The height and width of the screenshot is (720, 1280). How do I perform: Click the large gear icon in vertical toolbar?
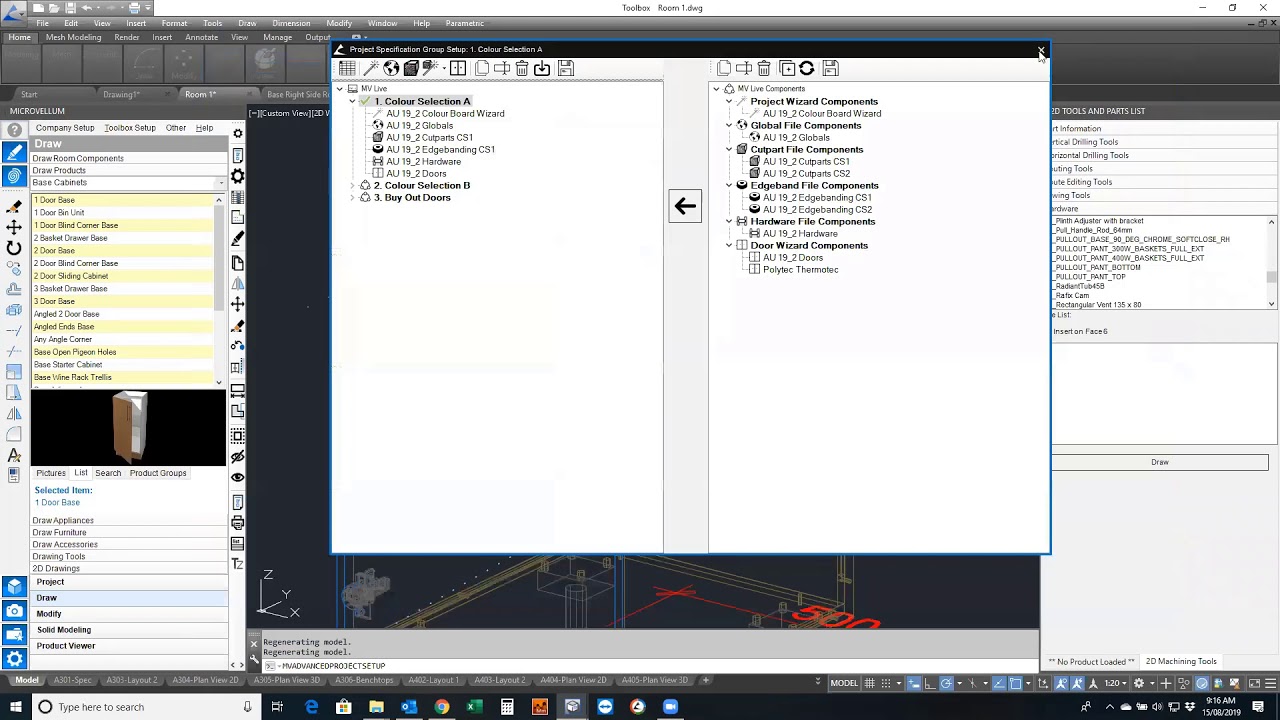[x=237, y=176]
